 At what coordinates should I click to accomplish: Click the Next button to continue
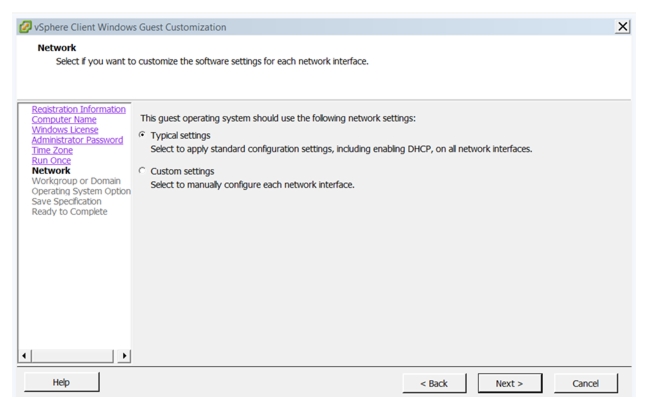point(510,384)
